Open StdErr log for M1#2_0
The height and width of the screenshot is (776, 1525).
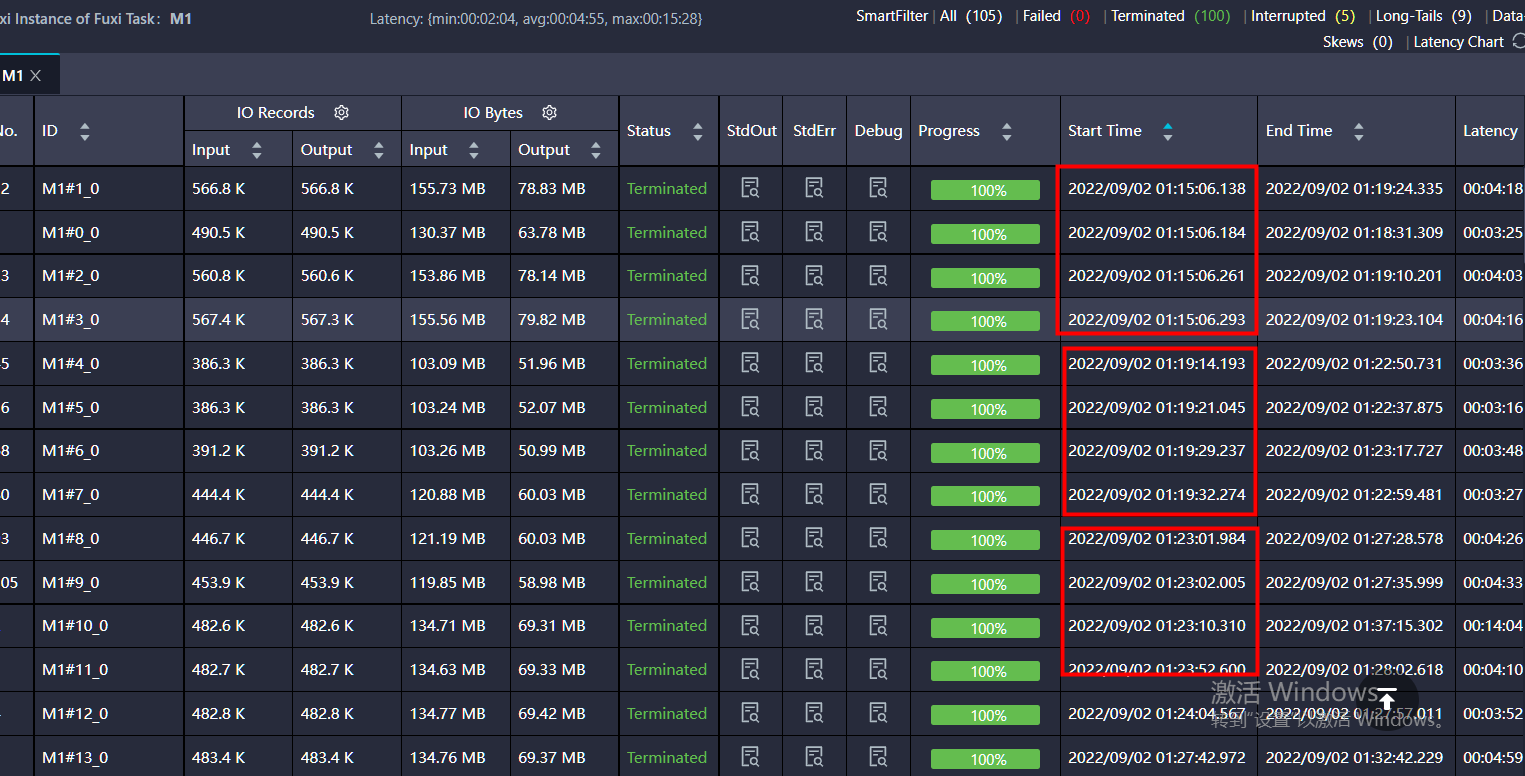pos(815,275)
